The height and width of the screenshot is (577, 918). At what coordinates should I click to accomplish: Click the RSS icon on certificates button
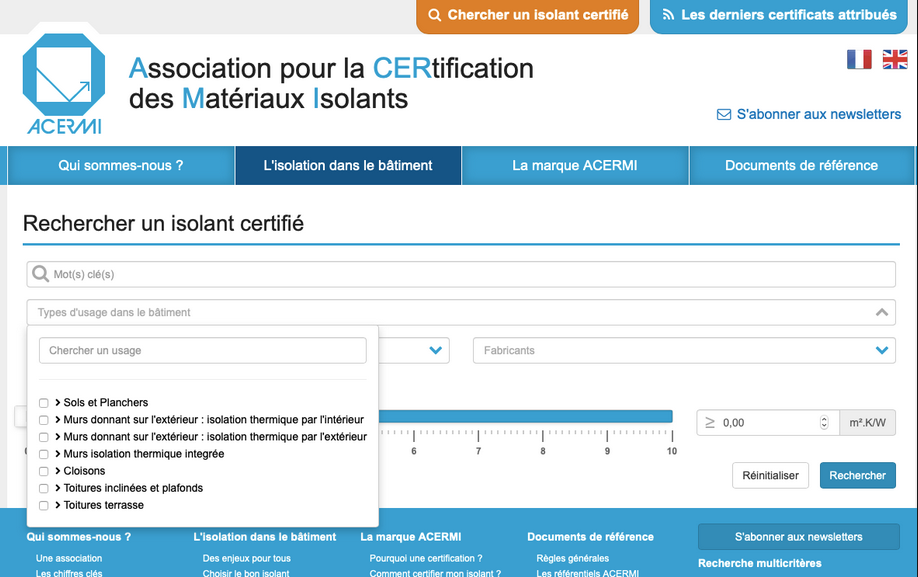click(668, 15)
